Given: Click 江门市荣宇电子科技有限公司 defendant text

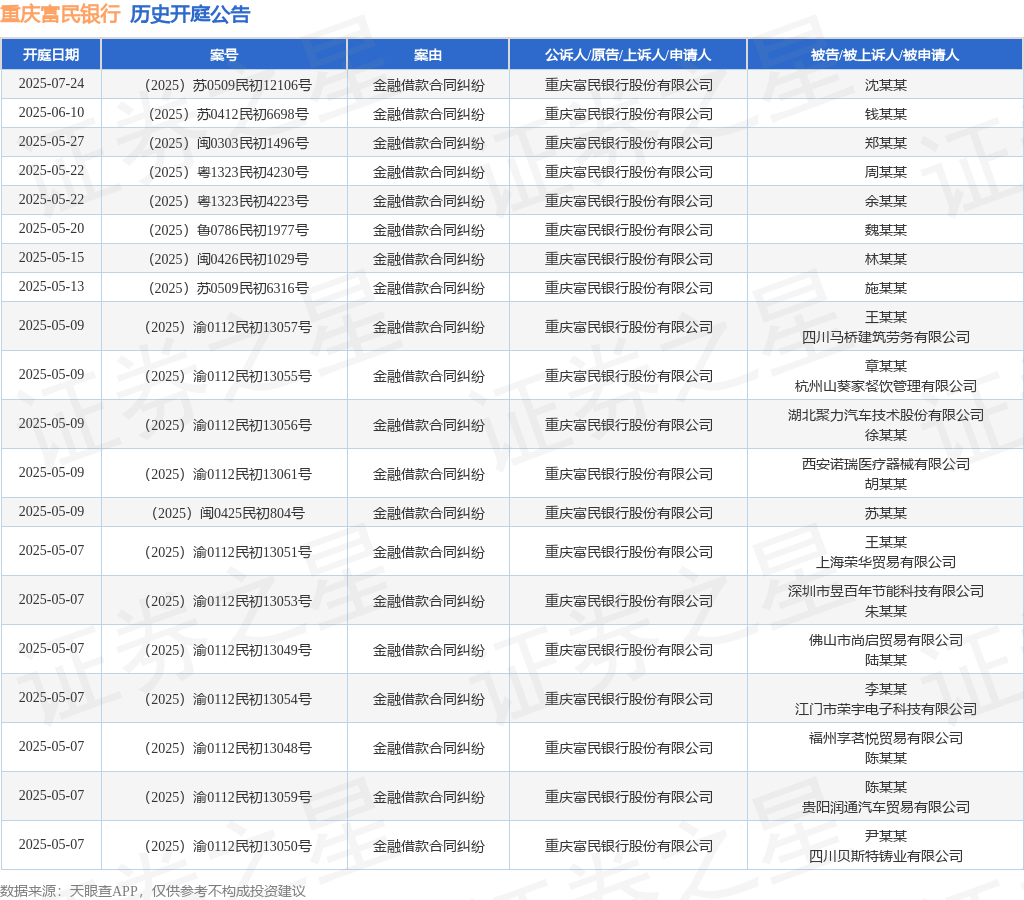Looking at the screenshot, I should click(x=886, y=709).
